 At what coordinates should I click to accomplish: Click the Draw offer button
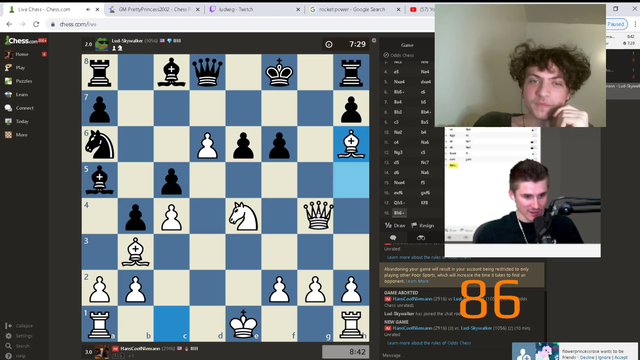click(395, 225)
